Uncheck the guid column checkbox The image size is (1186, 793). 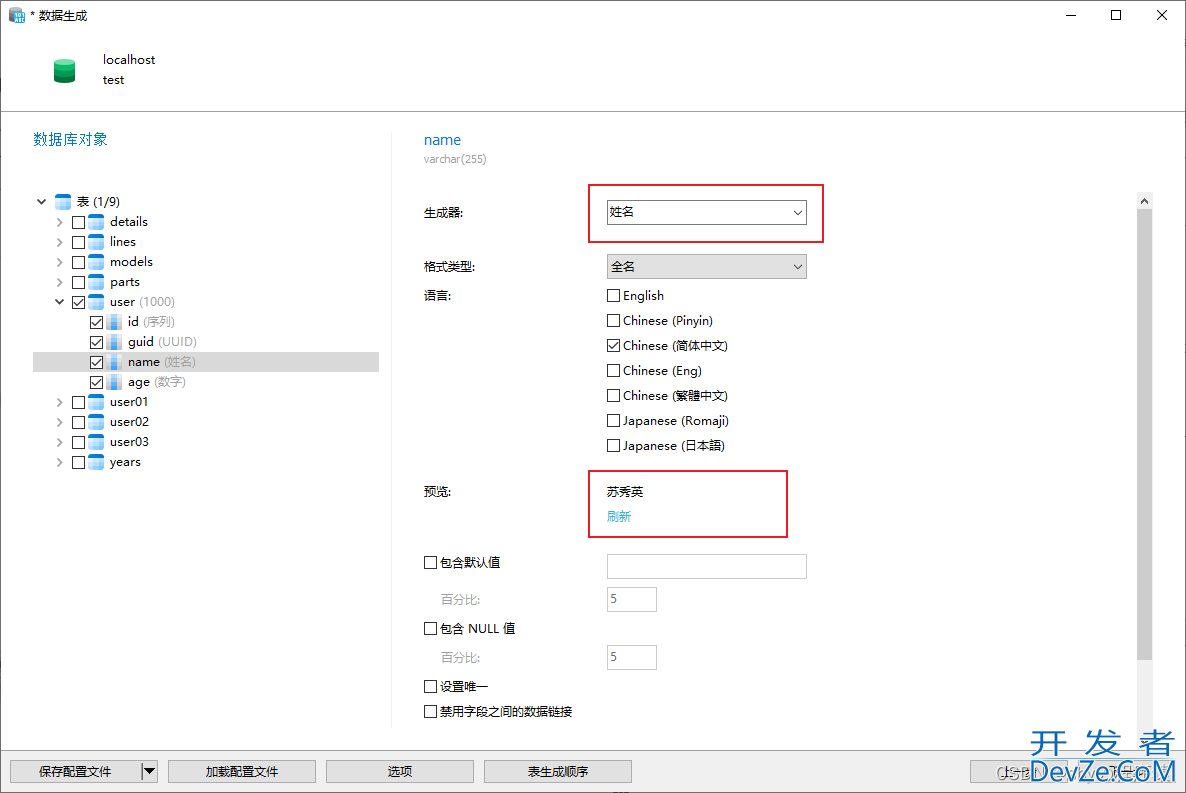96,343
